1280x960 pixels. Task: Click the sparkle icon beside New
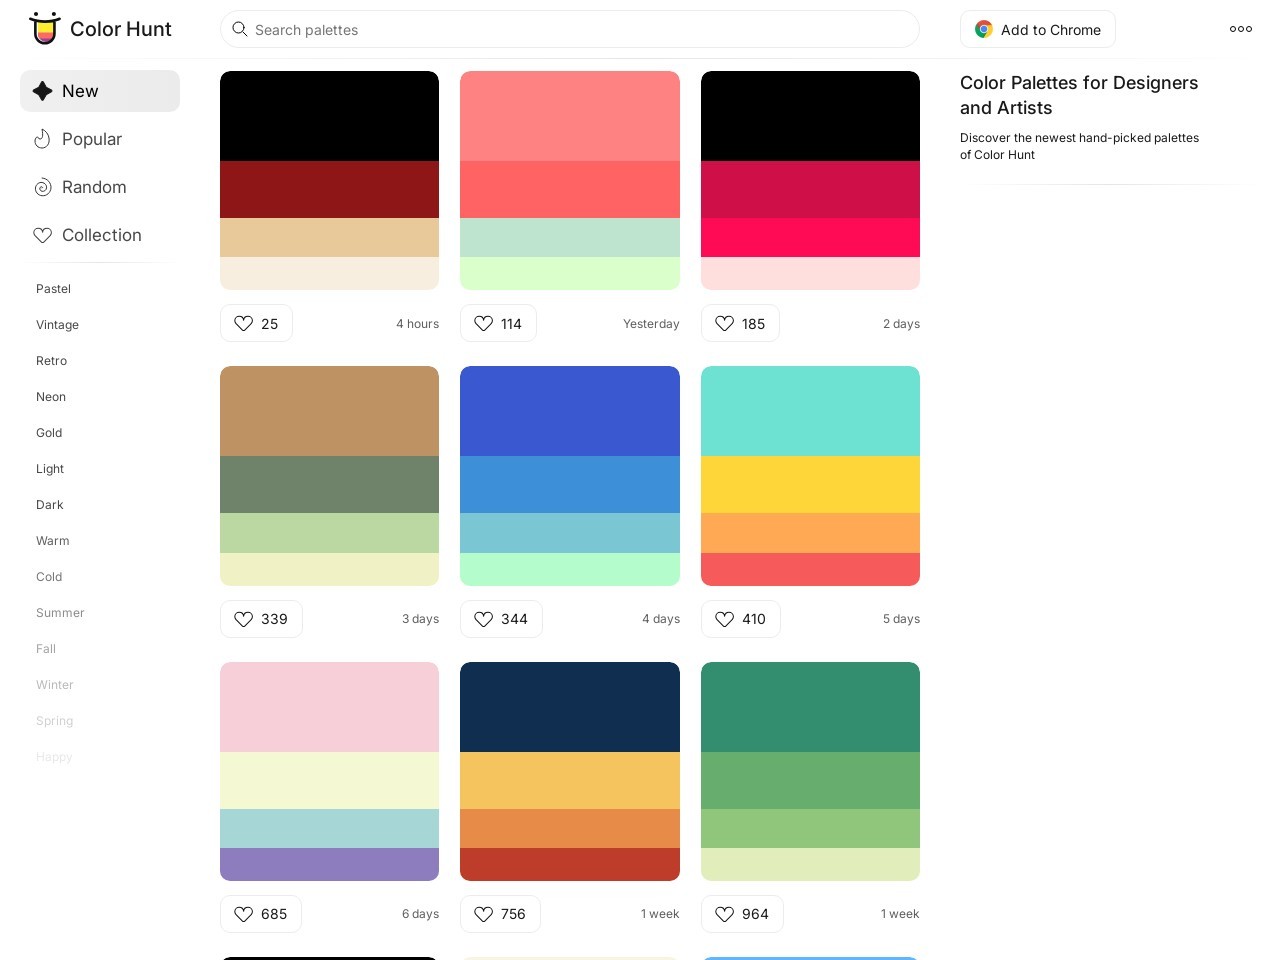pyautogui.click(x=42, y=91)
